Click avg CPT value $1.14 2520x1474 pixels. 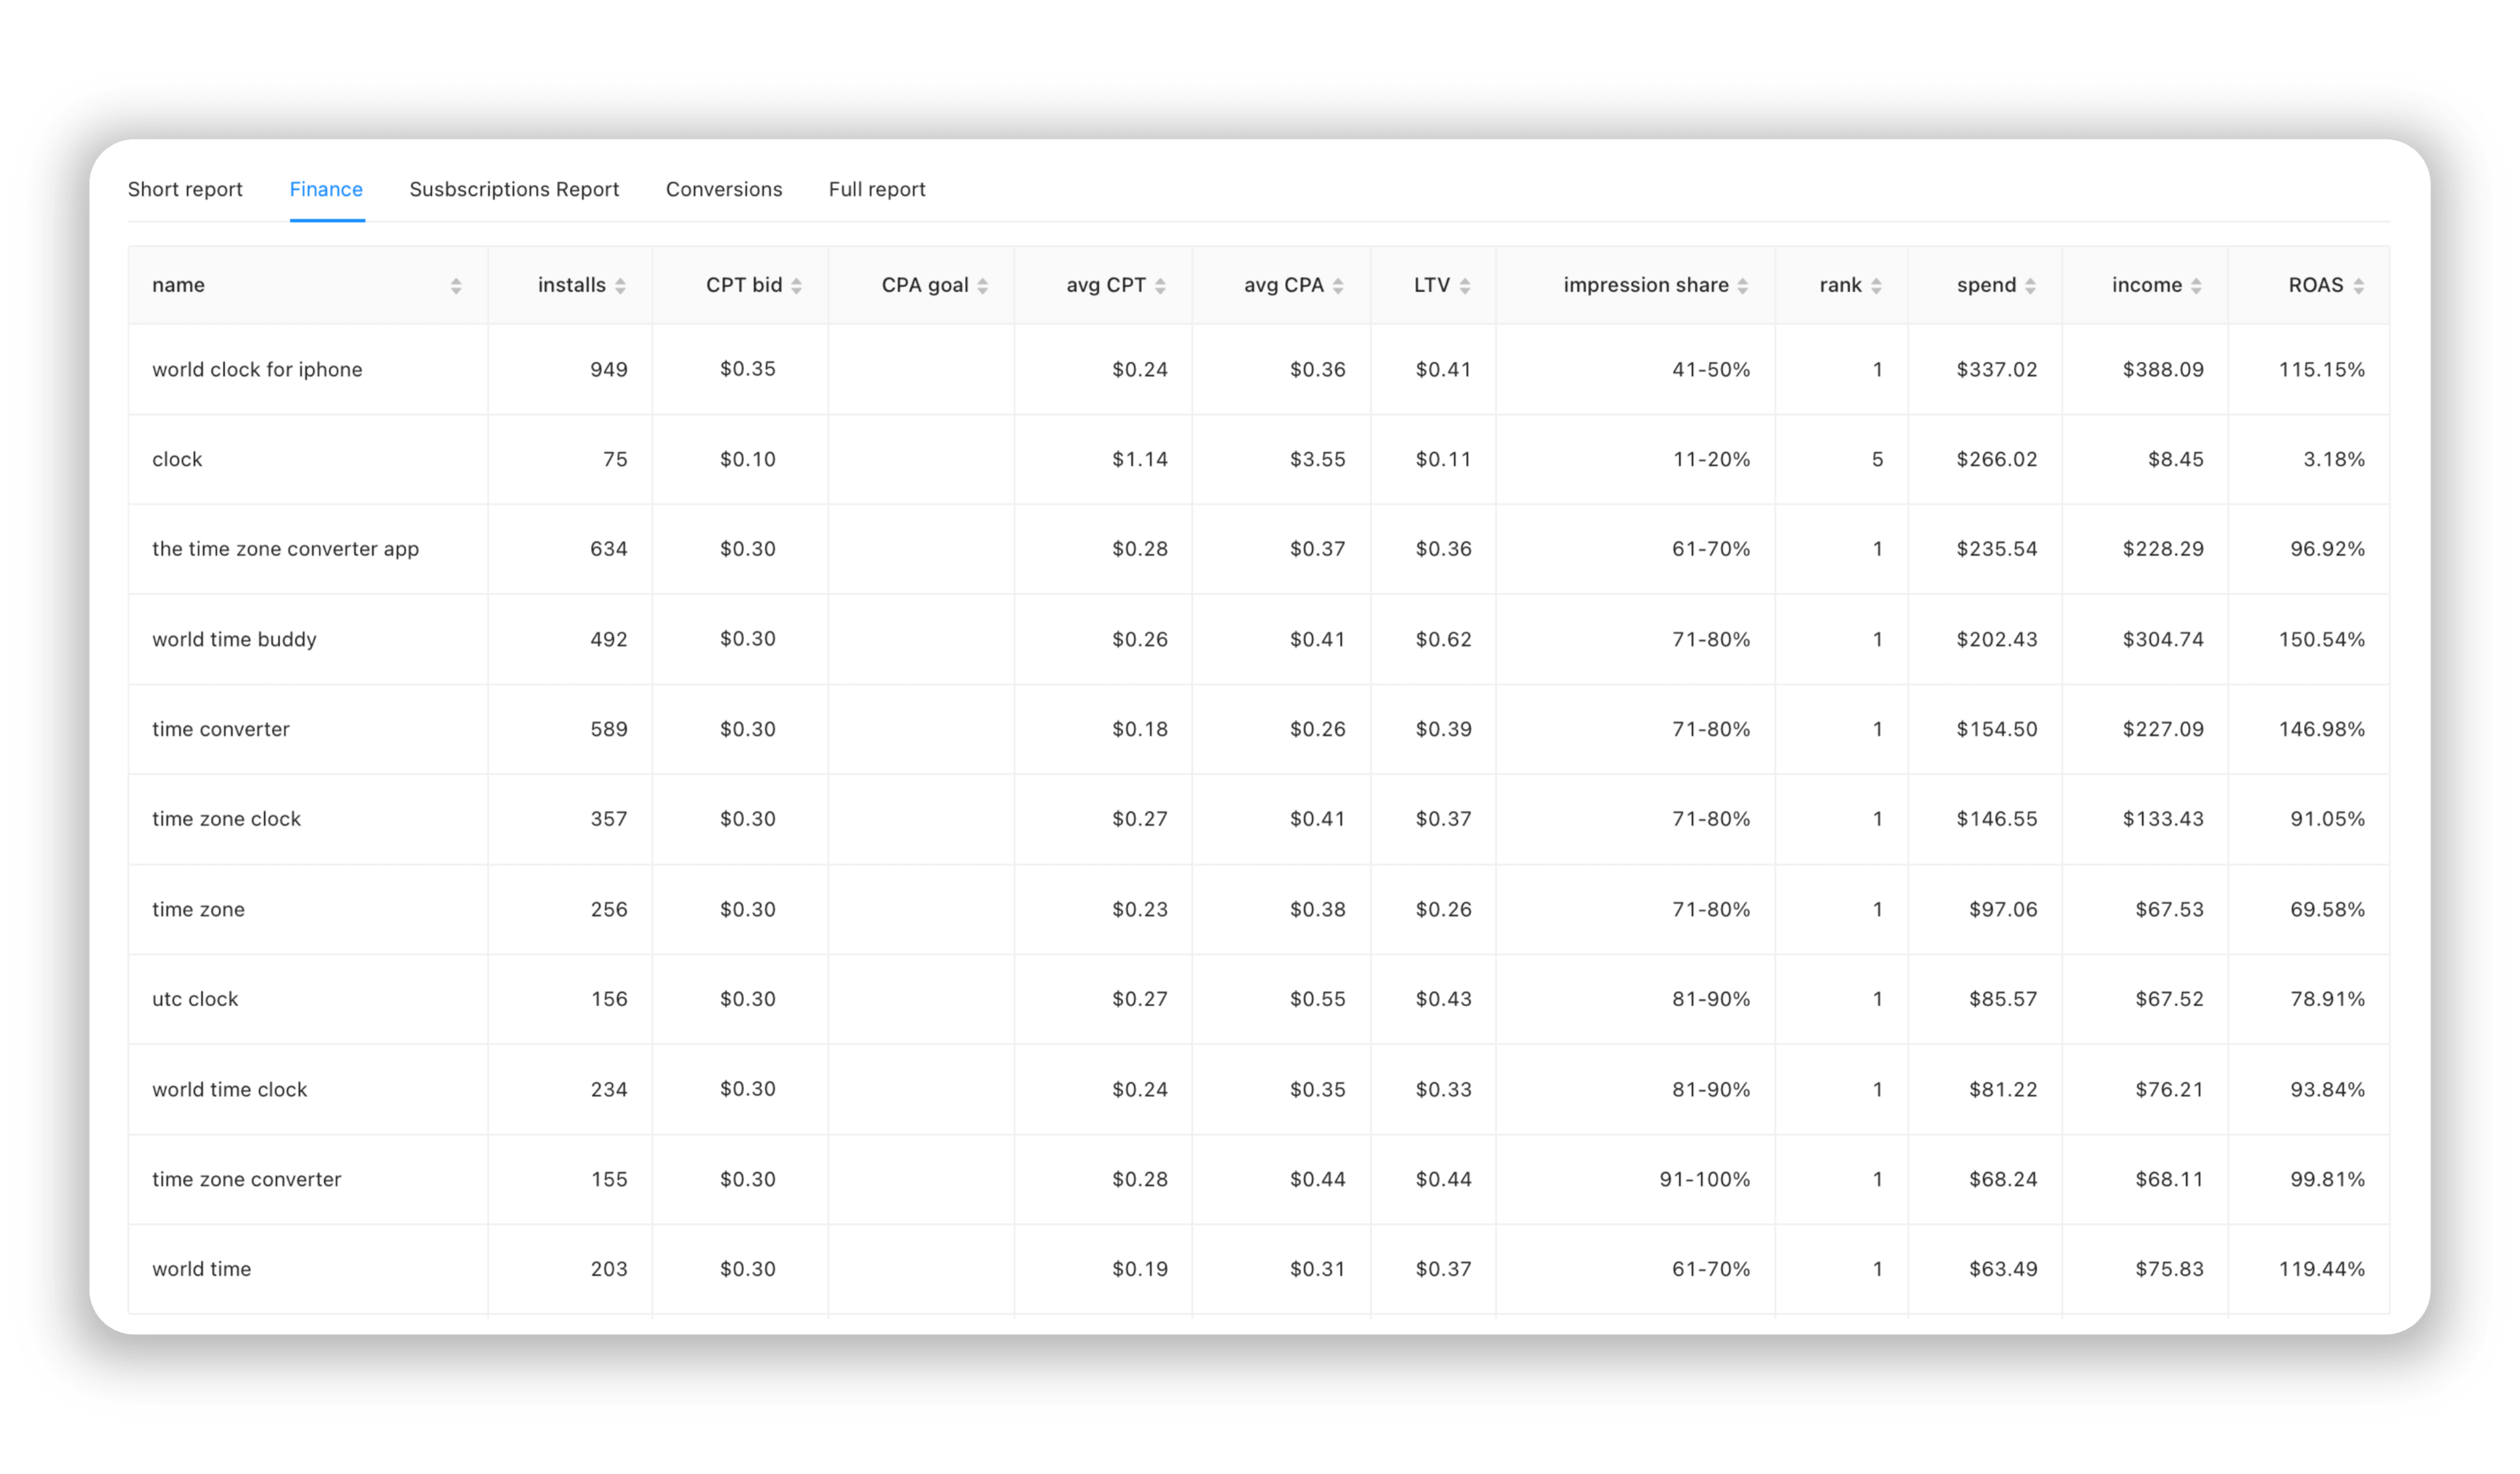1140,459
